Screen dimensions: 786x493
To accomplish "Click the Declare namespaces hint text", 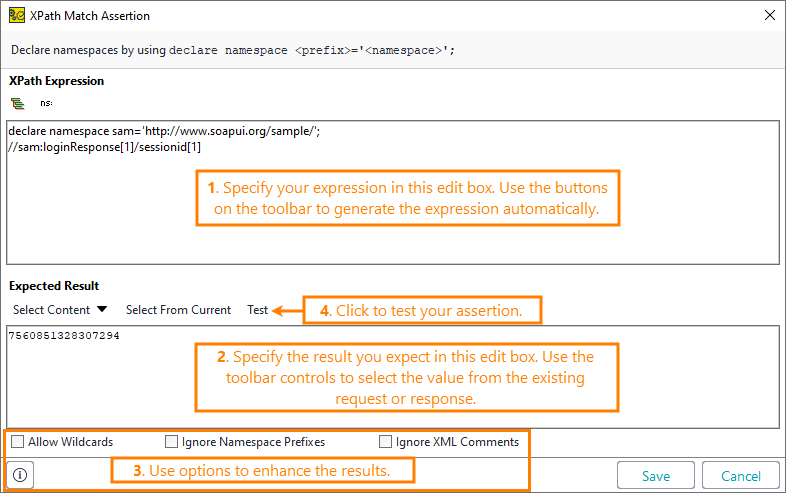I will point(233,50).
